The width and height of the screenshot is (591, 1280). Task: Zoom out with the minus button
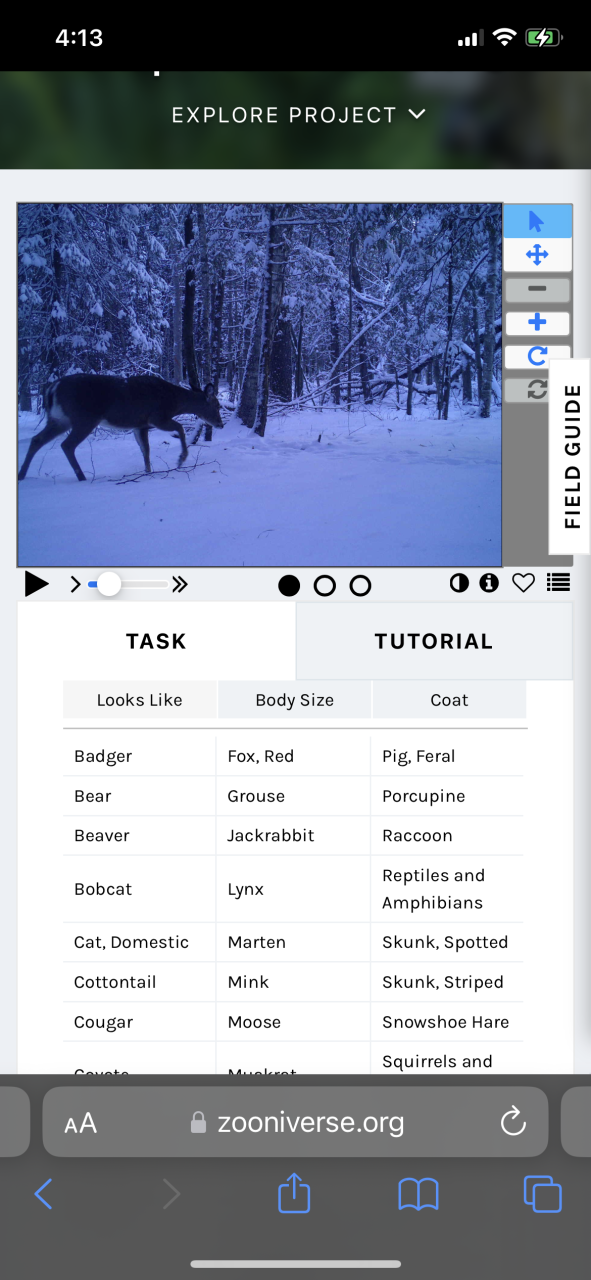click(537, 290)
